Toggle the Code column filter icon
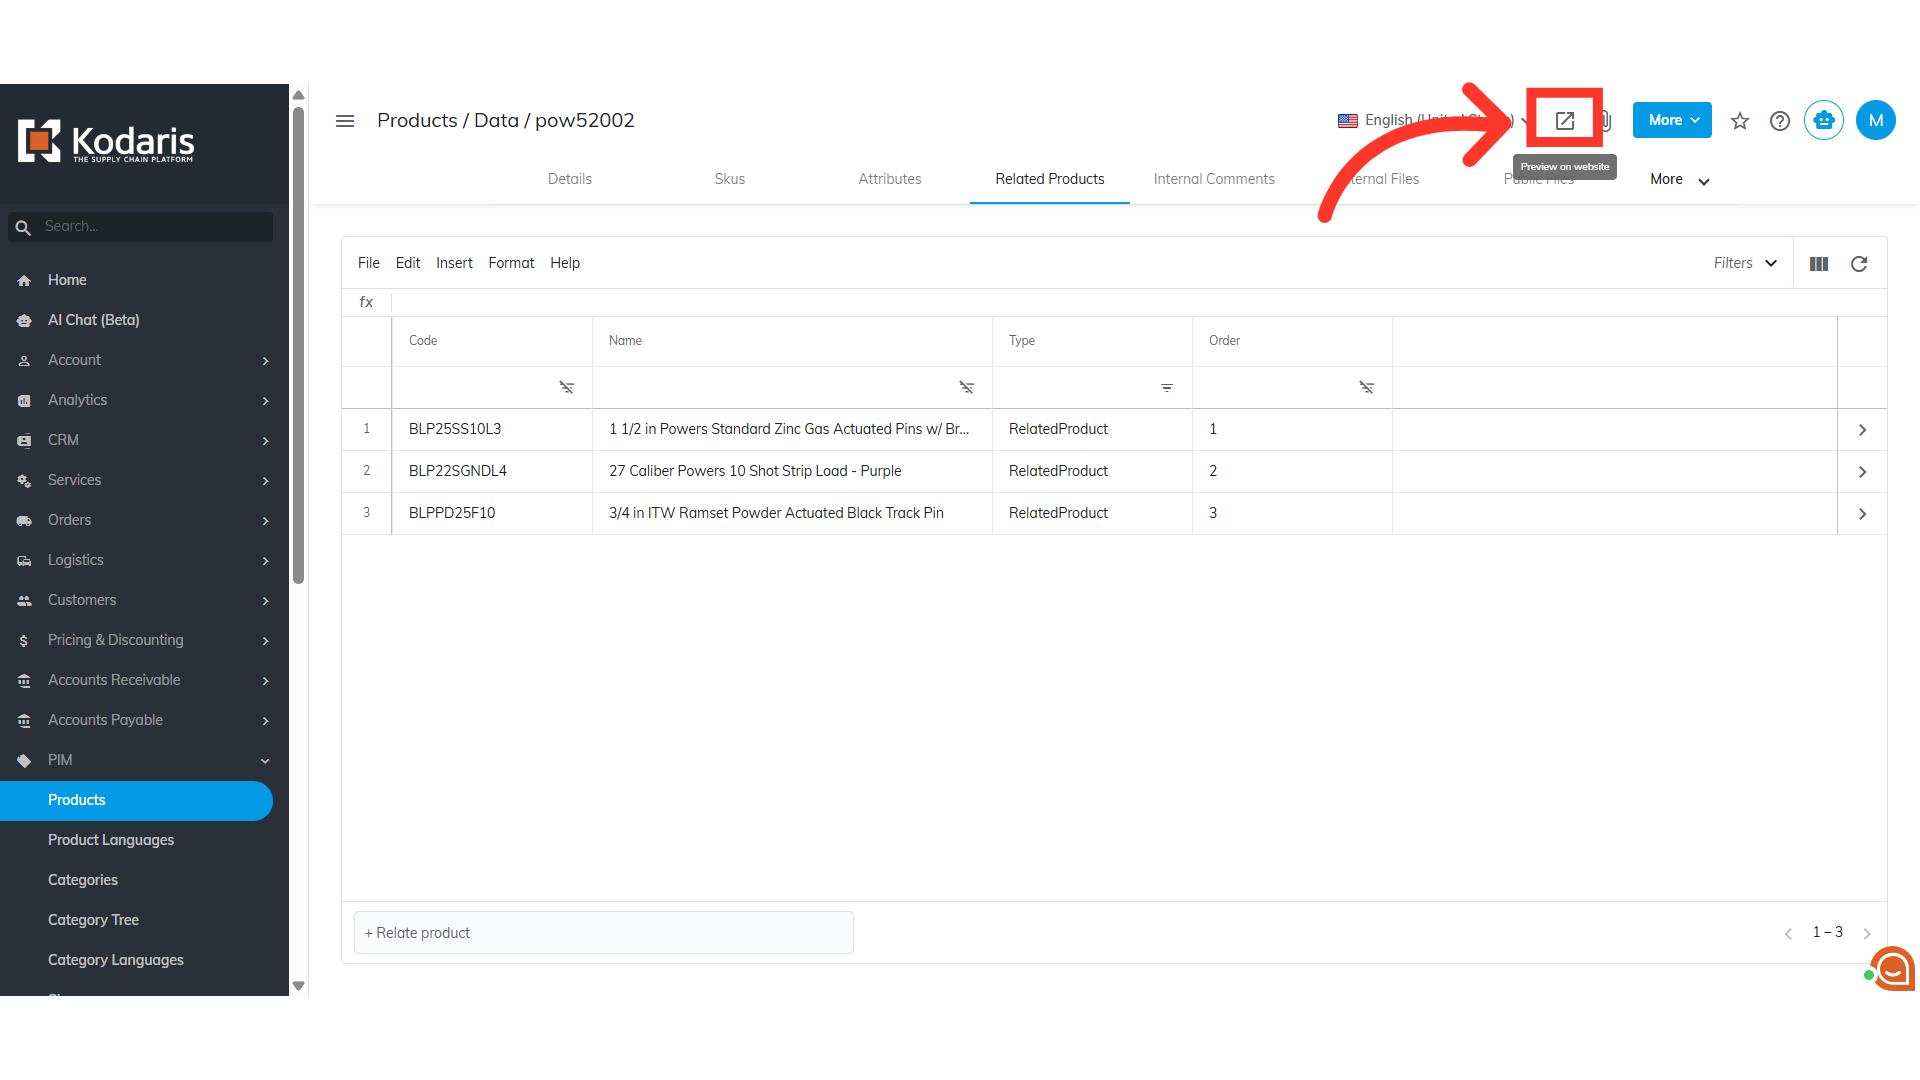 pos(566,387)
